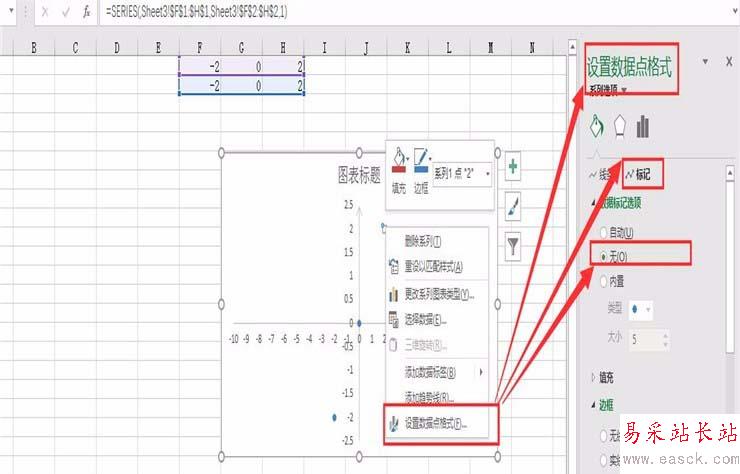The width and height of the screenshot is (740, 474).
Task: Select the data point at origin 0
Action: (359, 323)
